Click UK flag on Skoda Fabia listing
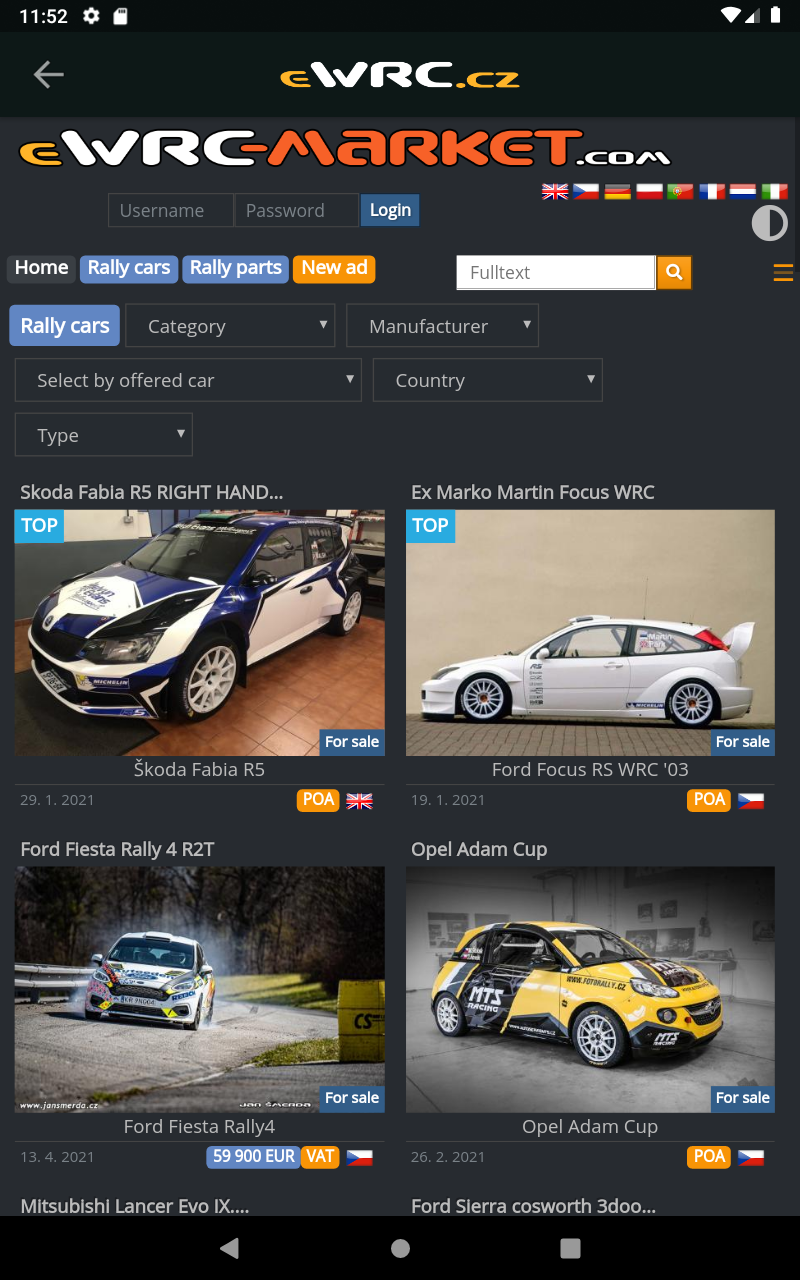Image resolution: width=800 pixels, height=1280 pixels. click(359, 801)
